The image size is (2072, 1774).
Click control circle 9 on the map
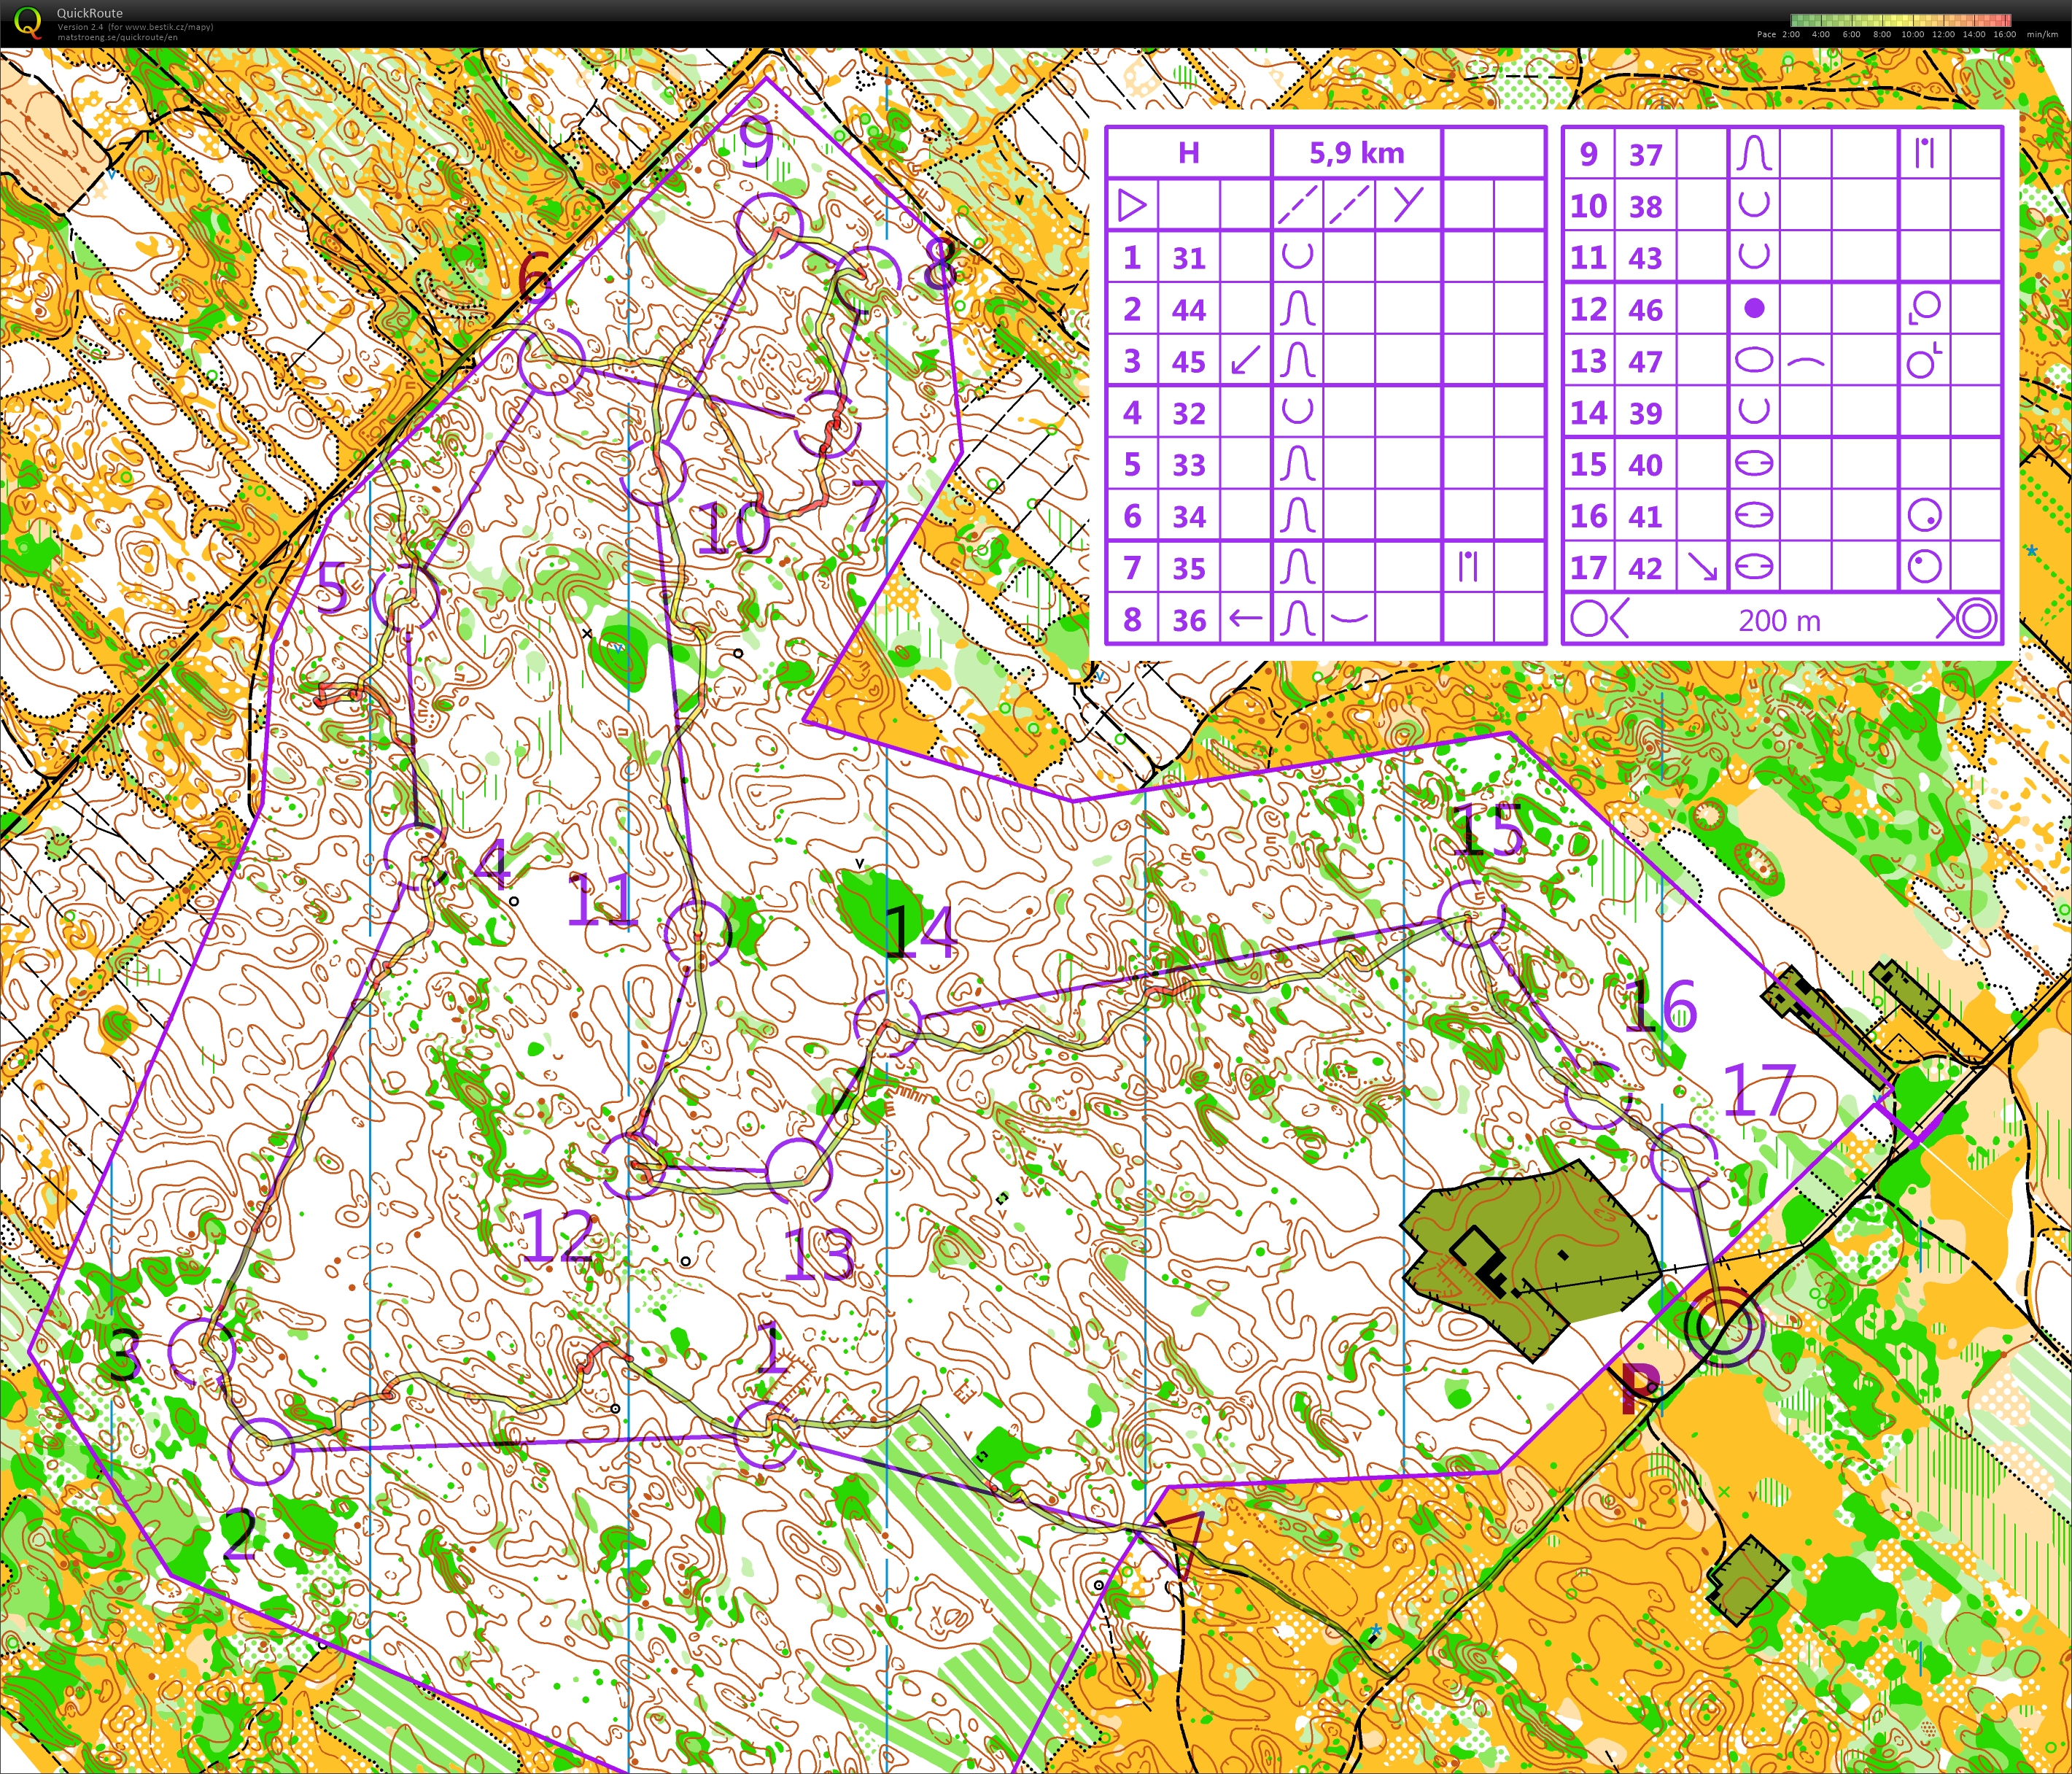770,225
